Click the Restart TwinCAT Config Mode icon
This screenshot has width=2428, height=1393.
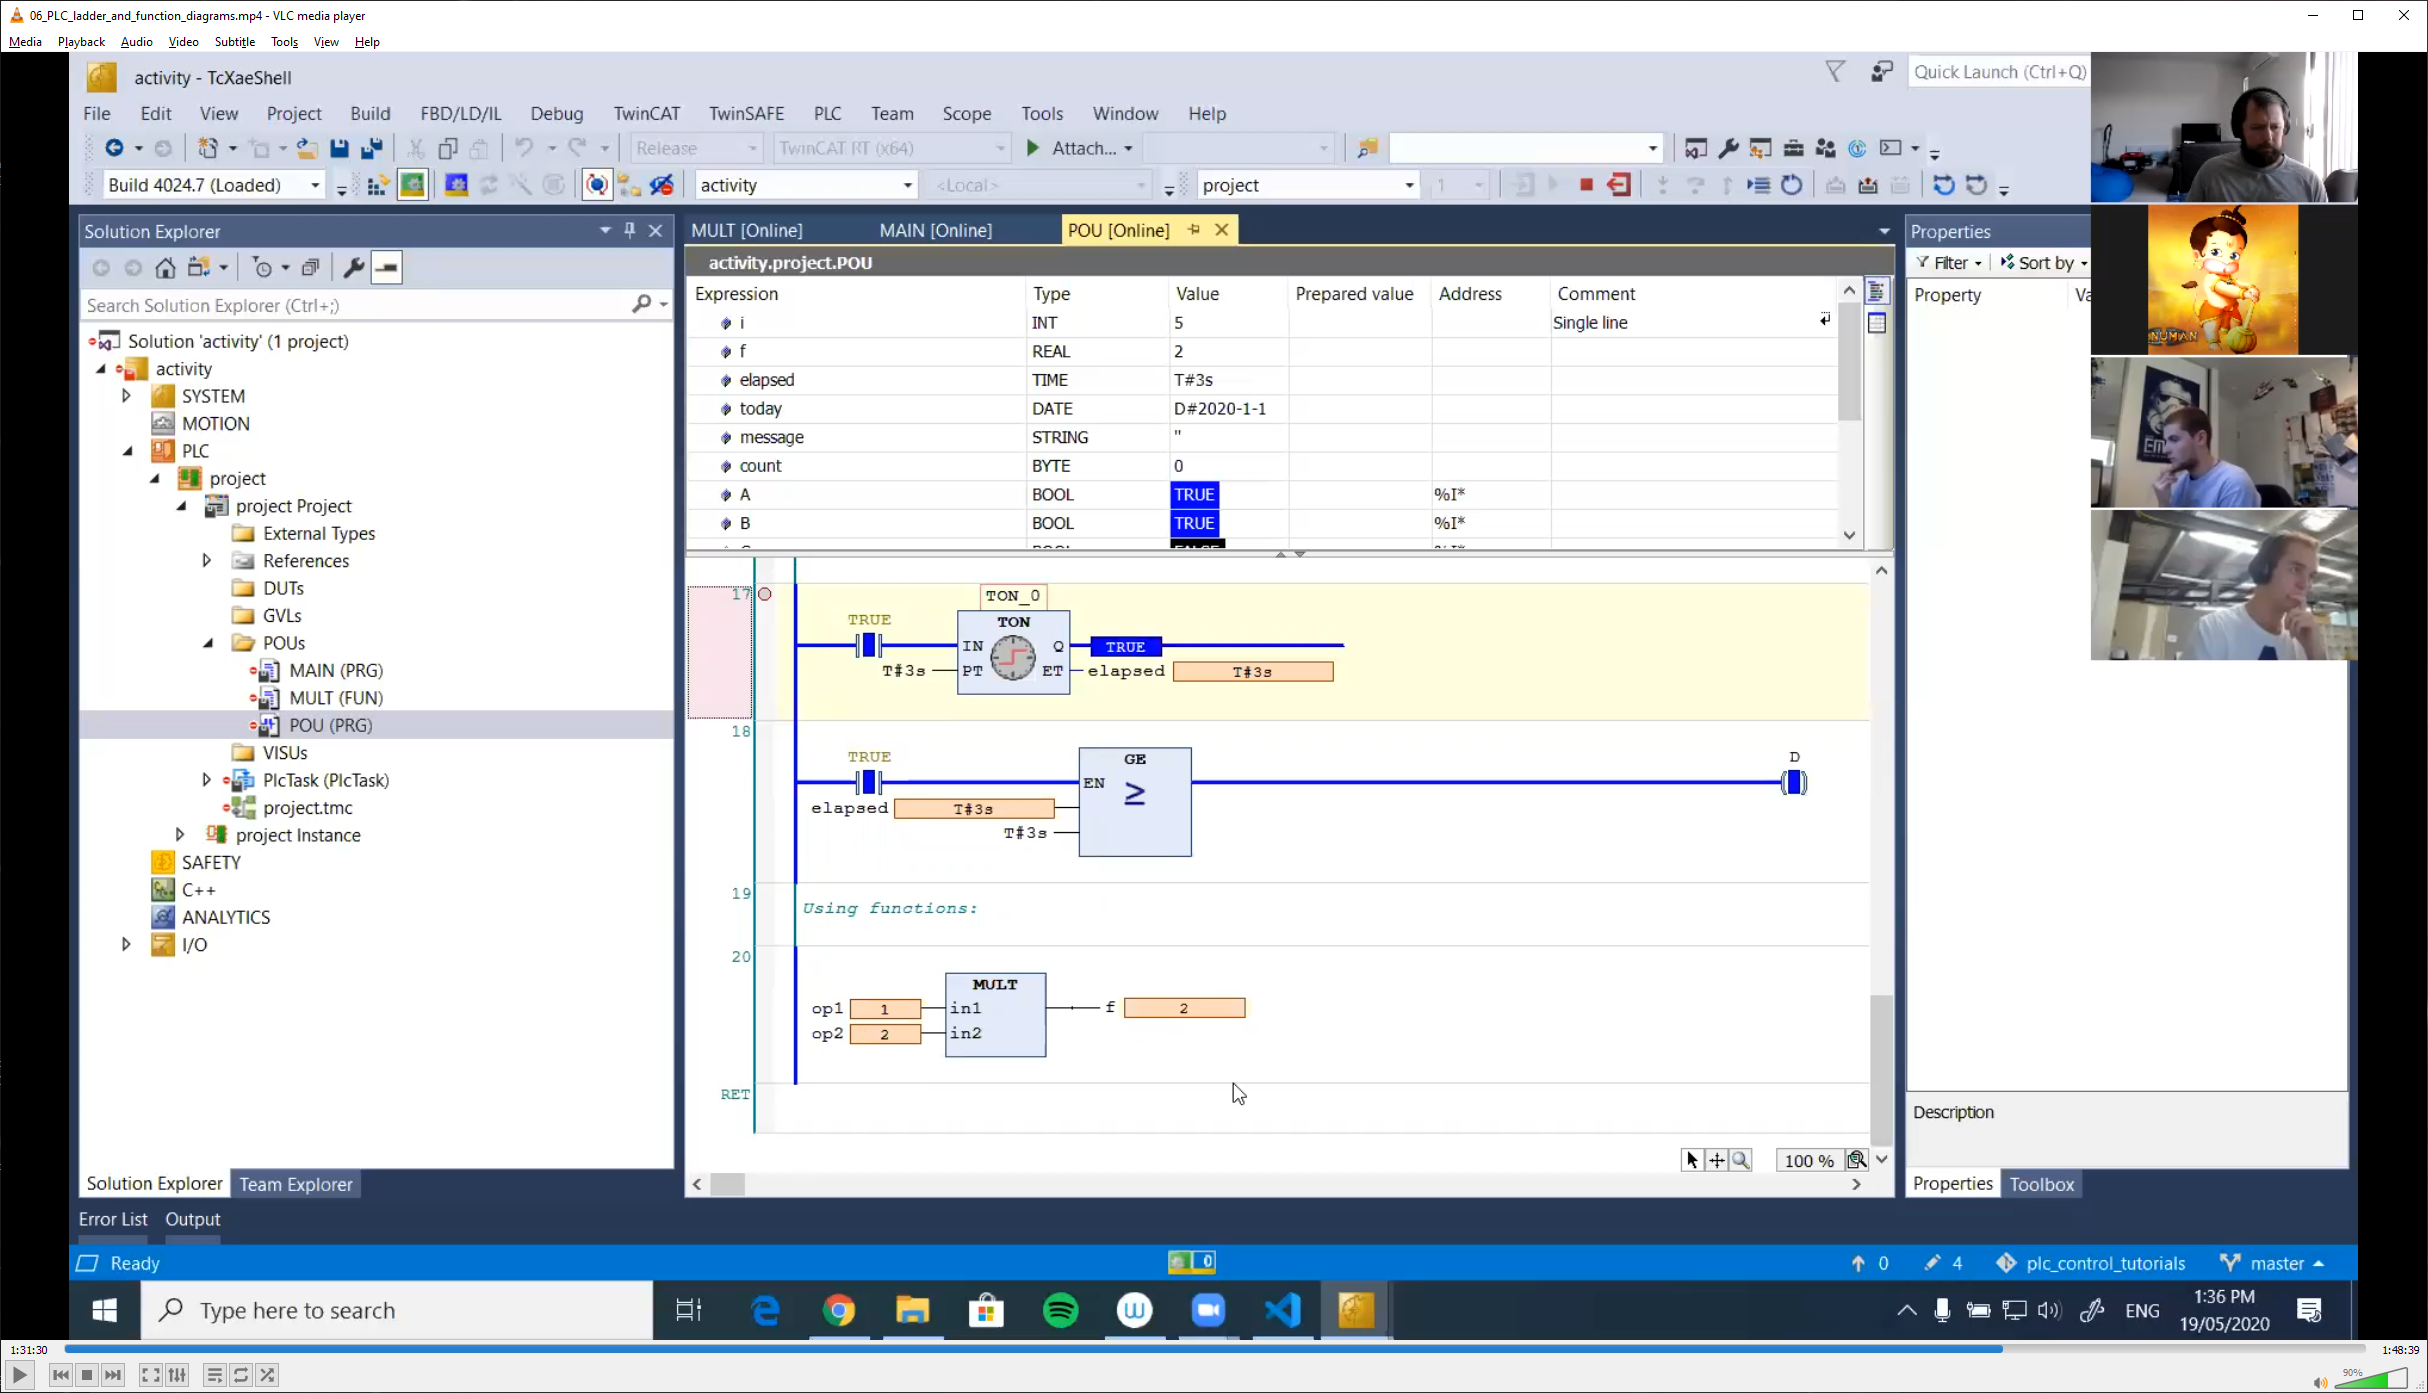456,185
